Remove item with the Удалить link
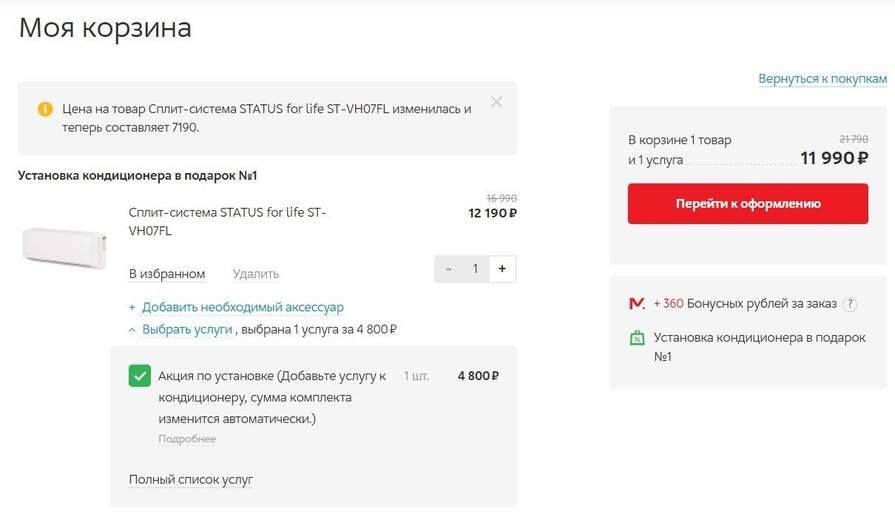This screenshot has height=514, width=895. pos(256,274)
